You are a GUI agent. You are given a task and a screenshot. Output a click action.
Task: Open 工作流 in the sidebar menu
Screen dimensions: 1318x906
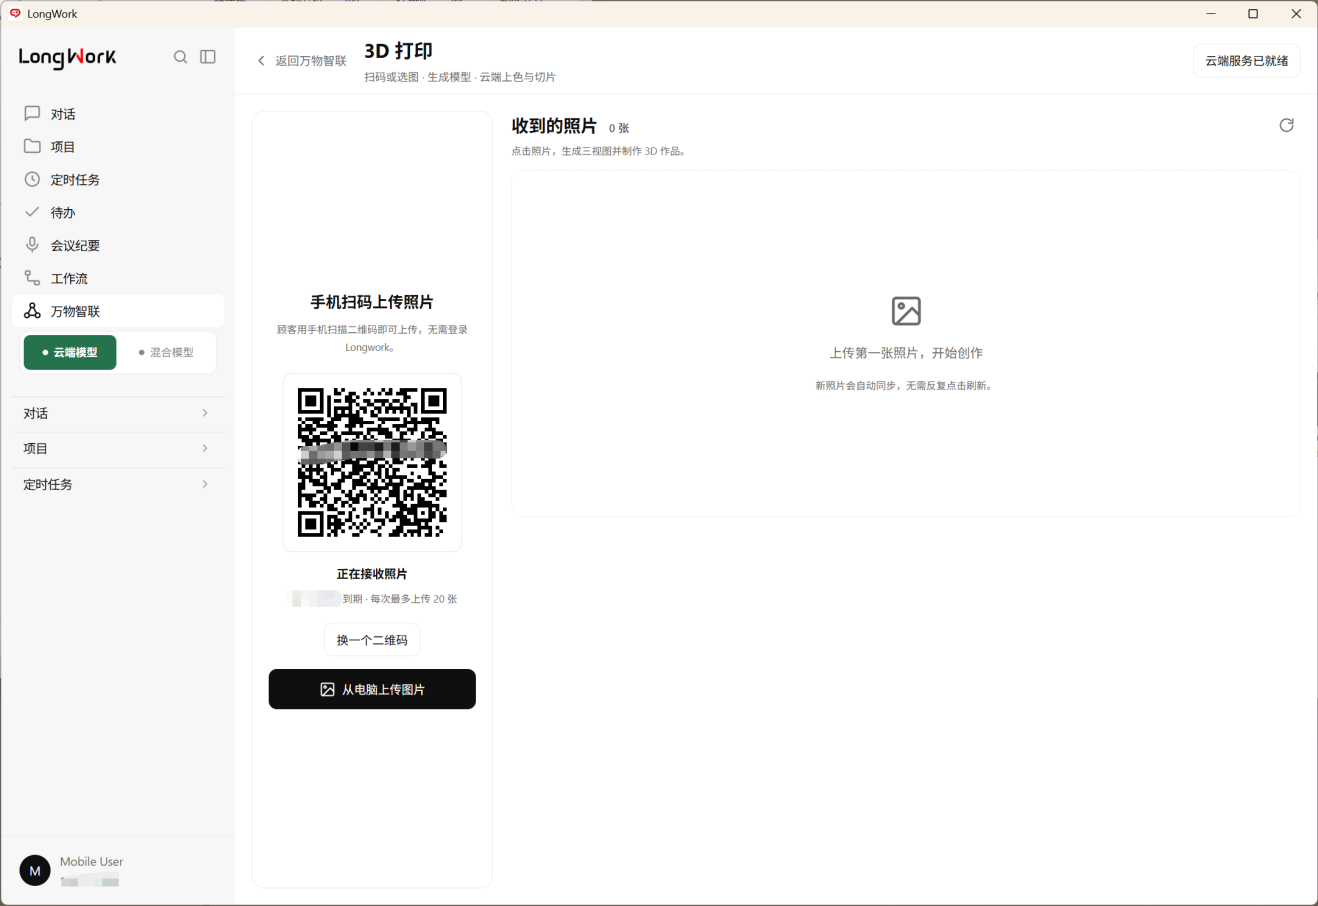(118, 278)
